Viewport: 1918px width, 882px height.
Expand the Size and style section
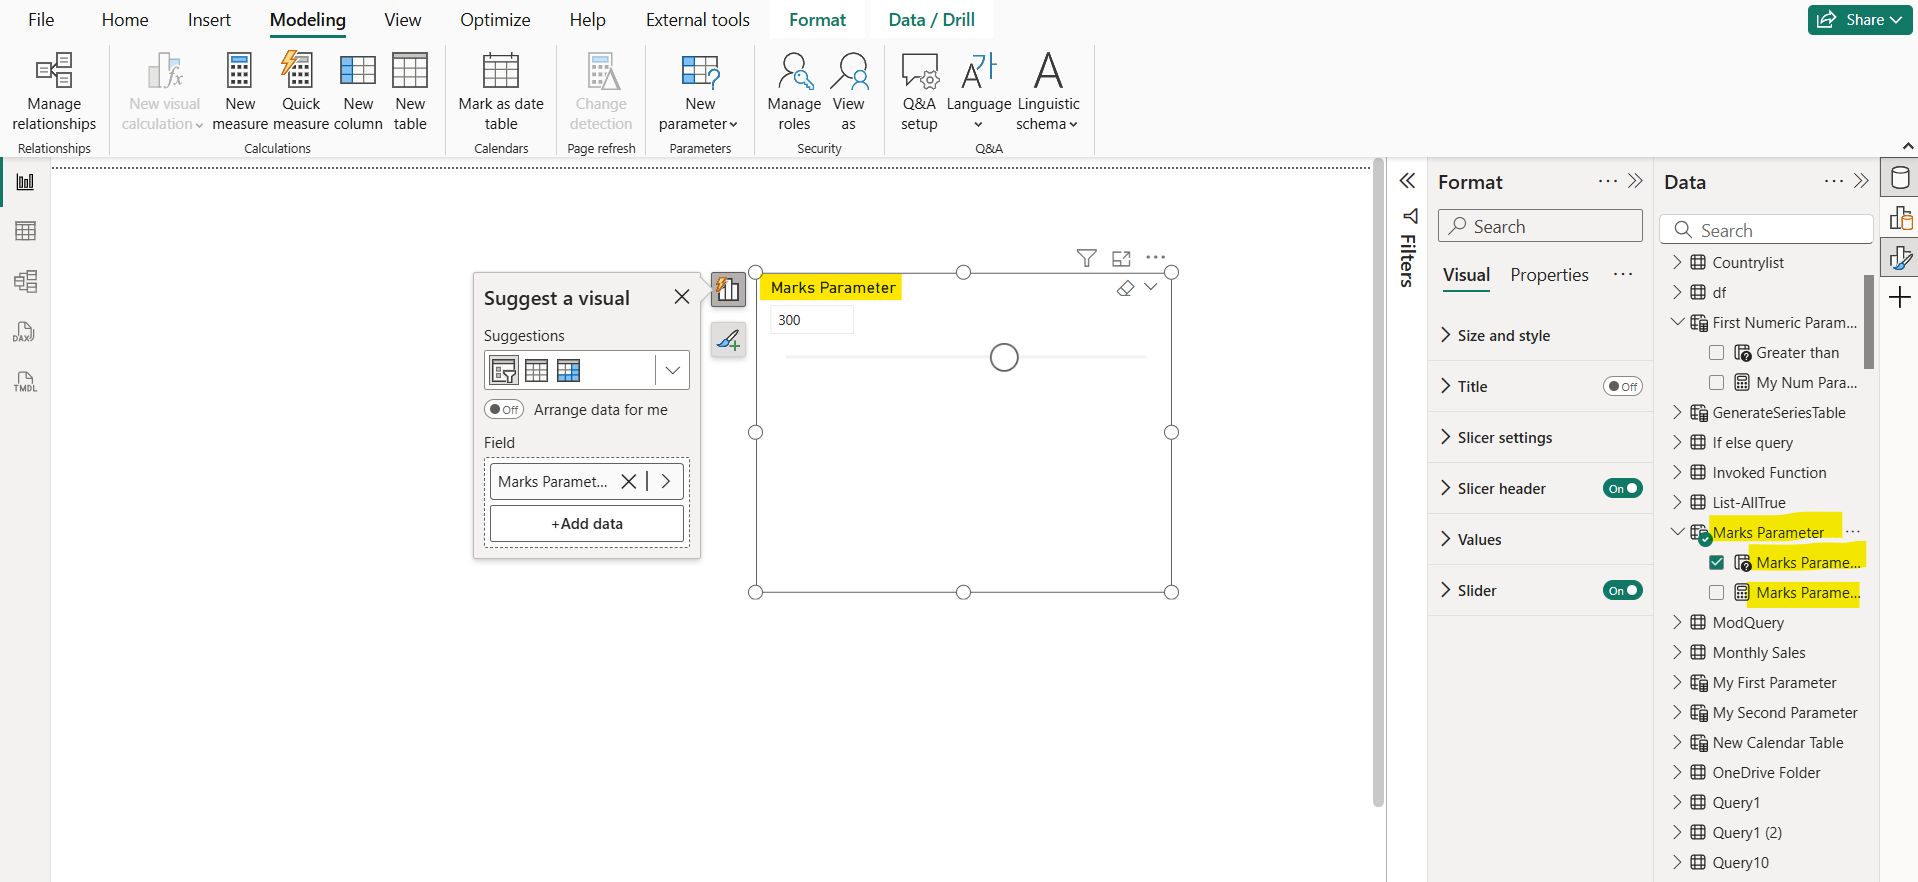coord(1503,336)
